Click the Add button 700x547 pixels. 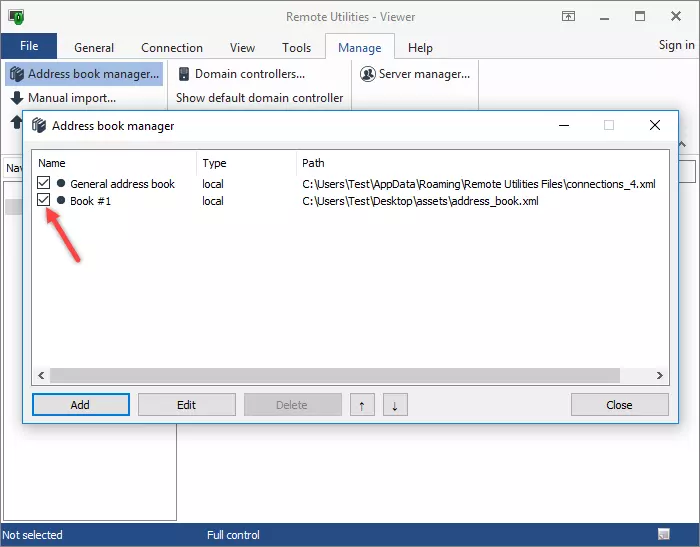[x=81, y=405]
